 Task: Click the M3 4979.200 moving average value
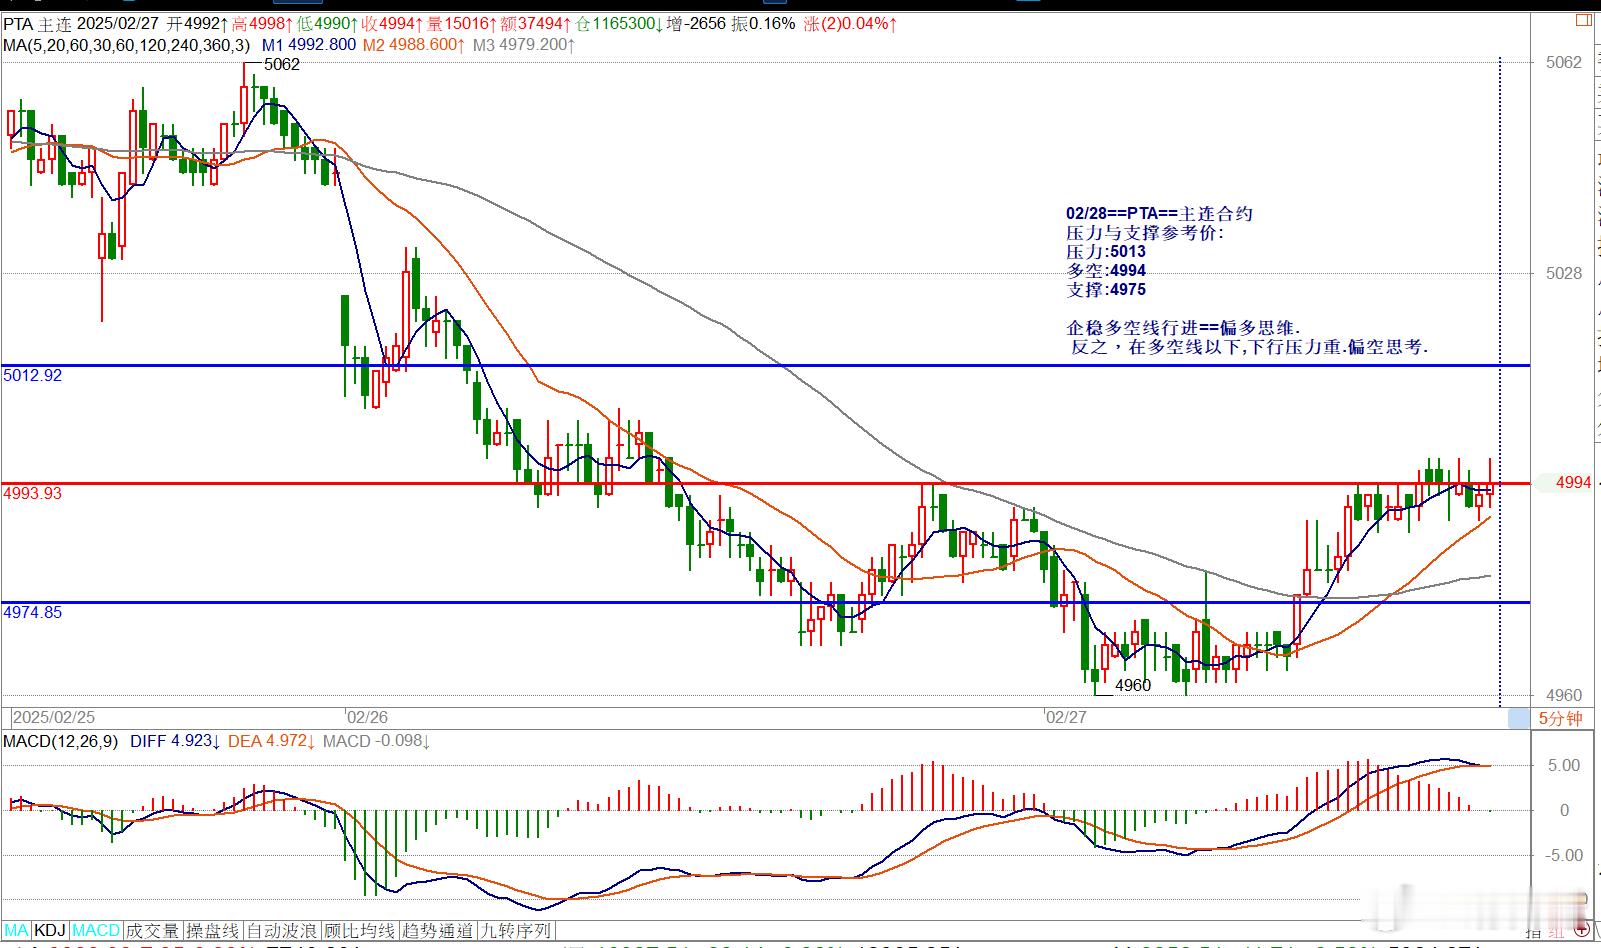click(x=523, y=45)
